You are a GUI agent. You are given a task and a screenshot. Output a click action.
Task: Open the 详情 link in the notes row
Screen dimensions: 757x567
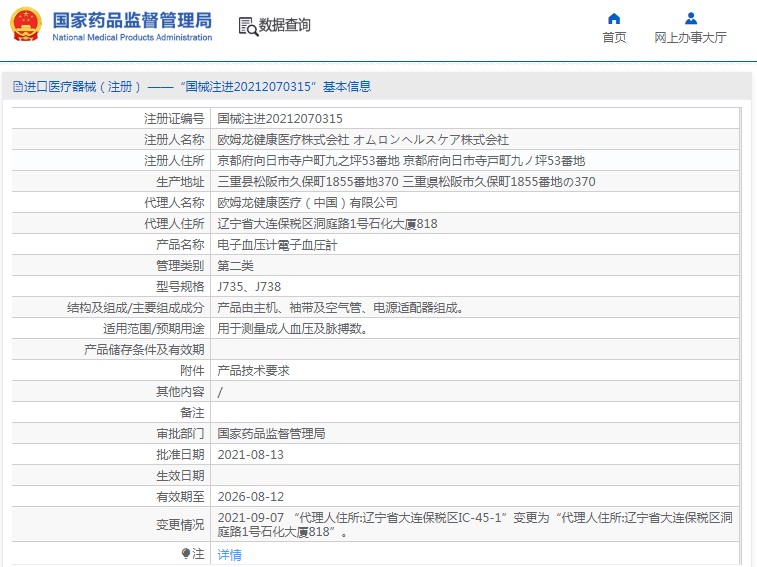point(229,555)
